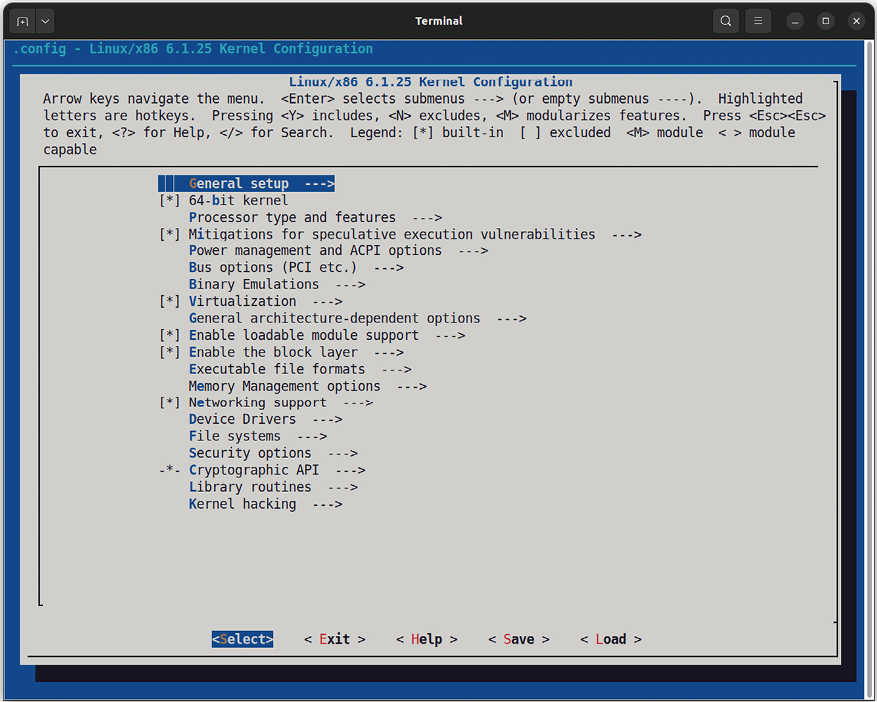Screen dimensions: 877x702
Task: Click the < Load > button
Action: coord(611,639)
